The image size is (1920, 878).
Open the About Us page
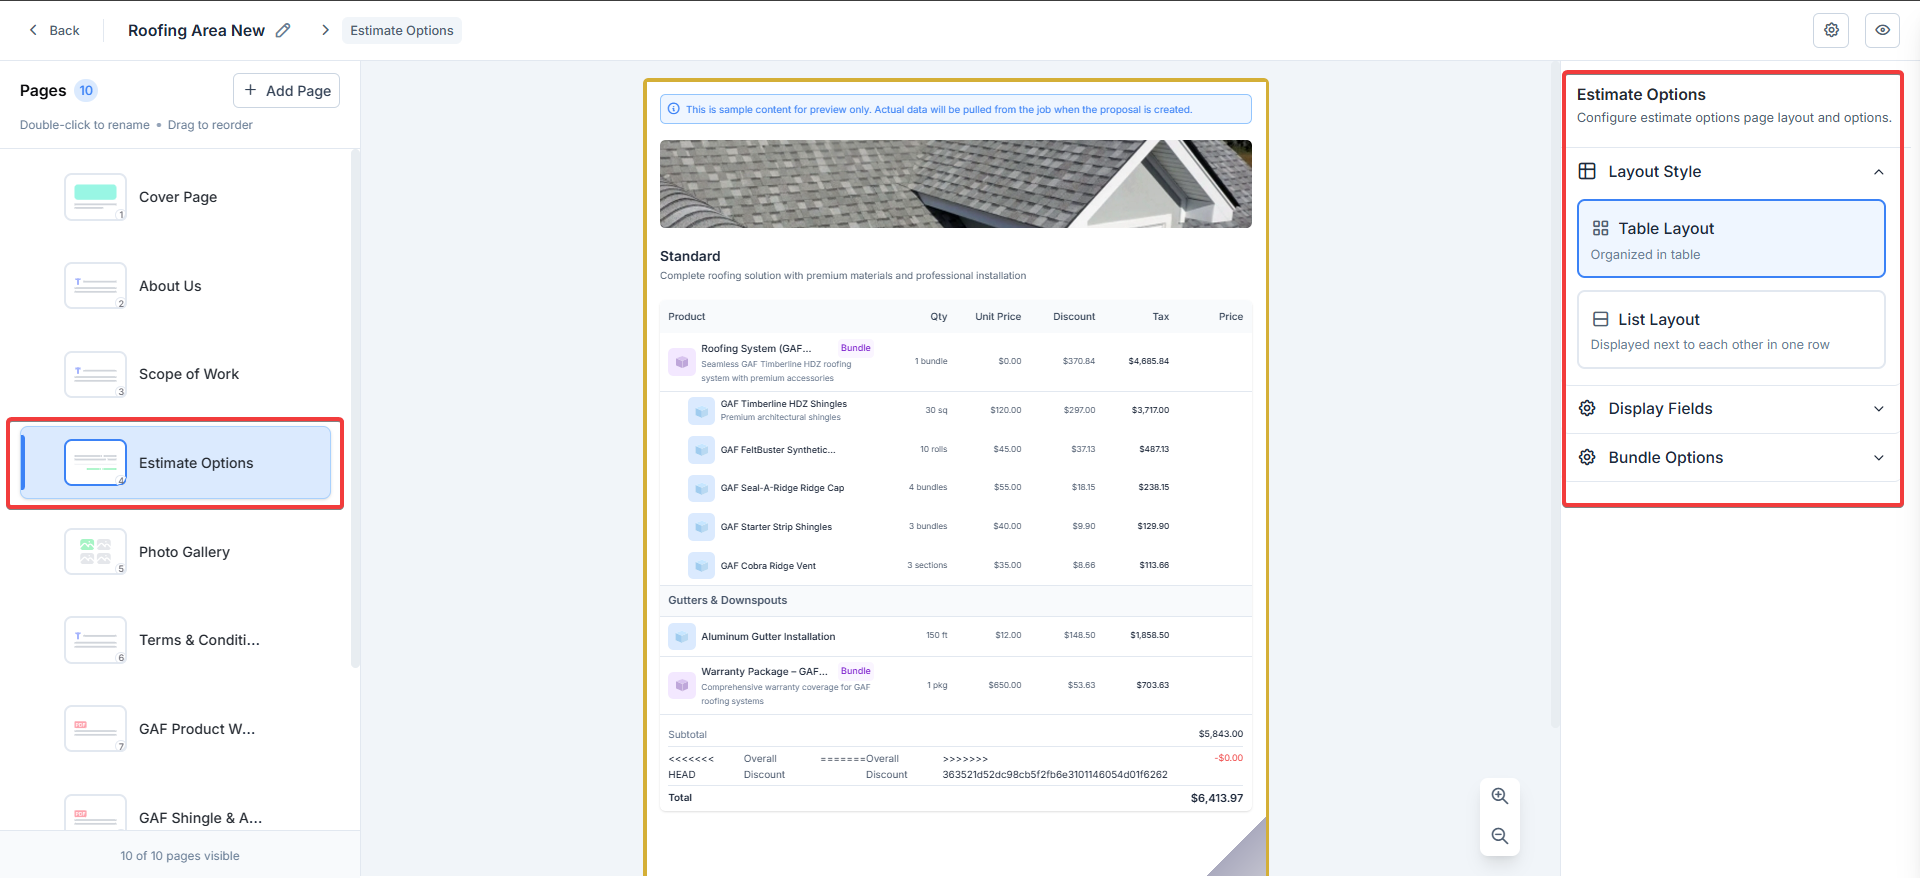pyautogui.click(x=176, y=286)
